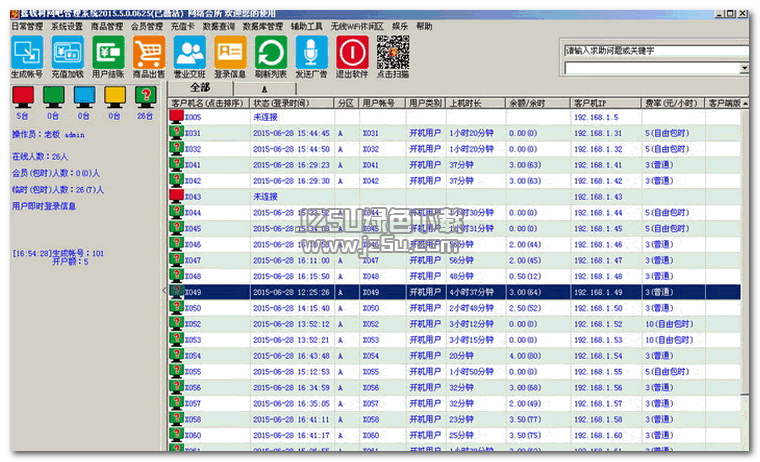Open the 数据查询 menu
Screen dimensions: 760x462
[x=219, y=26]
